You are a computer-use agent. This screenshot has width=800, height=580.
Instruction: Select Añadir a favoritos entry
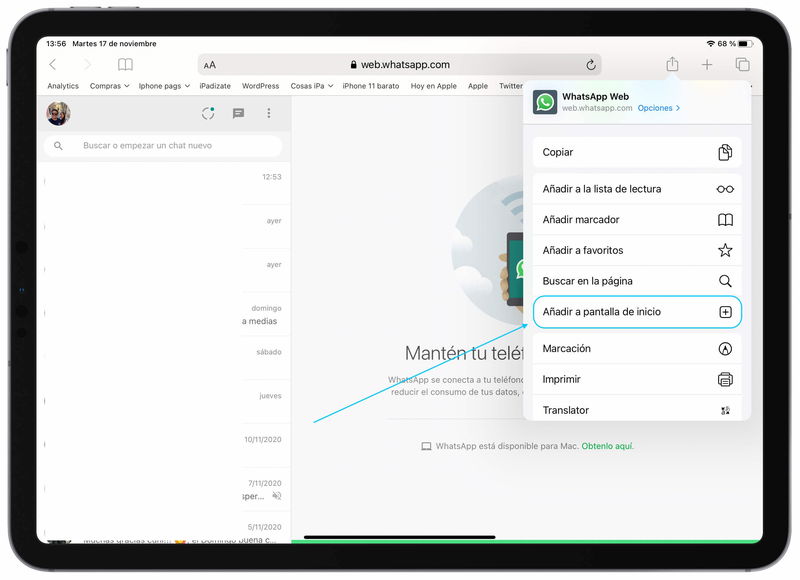pyautogui.click(x=637, y=250)
